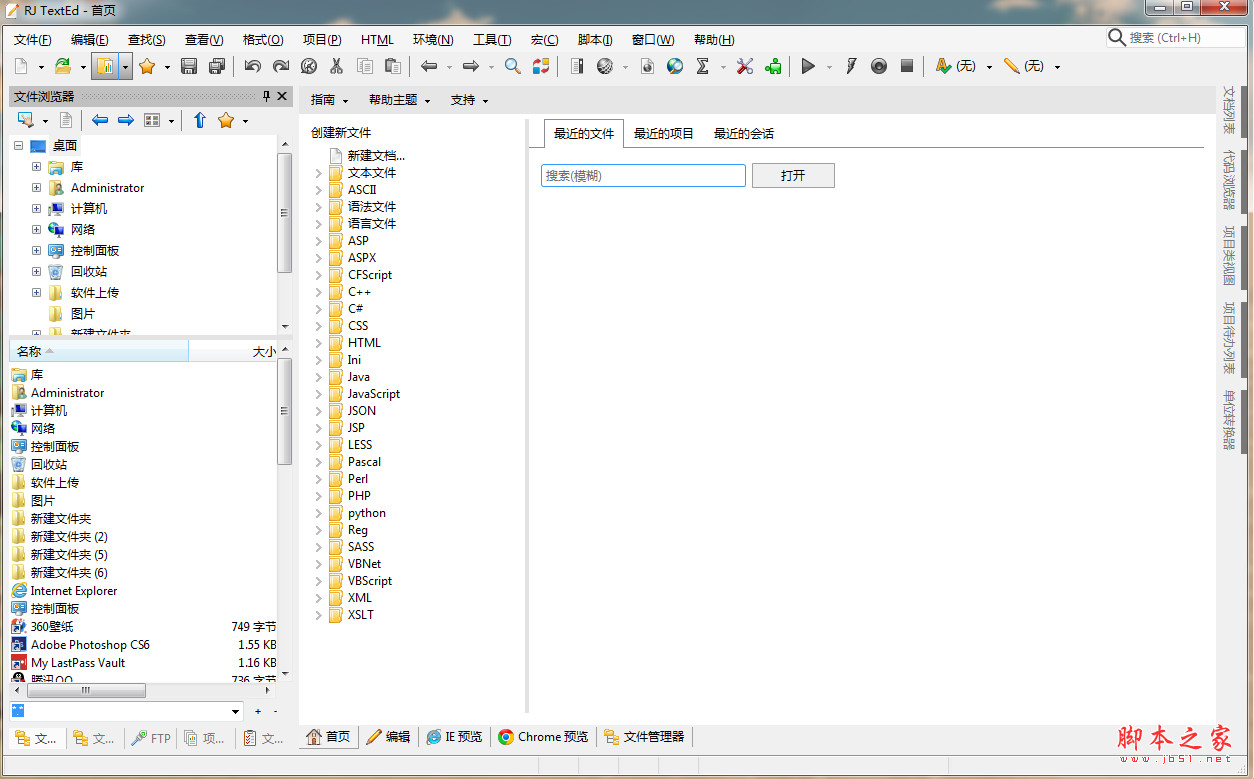Image resolution: width=1254 pixels, height=779 pixels.
Task: Switch to Chrome 预览 at the bottom
Action: 542,736
